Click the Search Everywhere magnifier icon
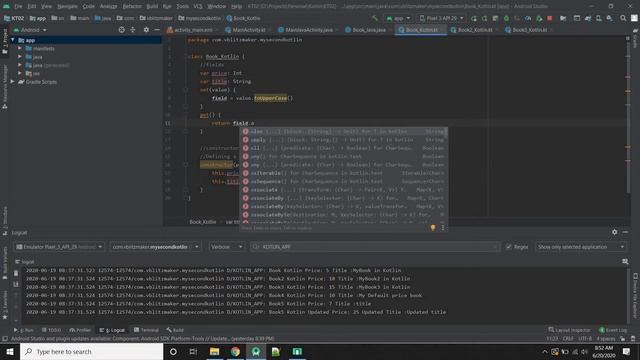 pos(623,18)
